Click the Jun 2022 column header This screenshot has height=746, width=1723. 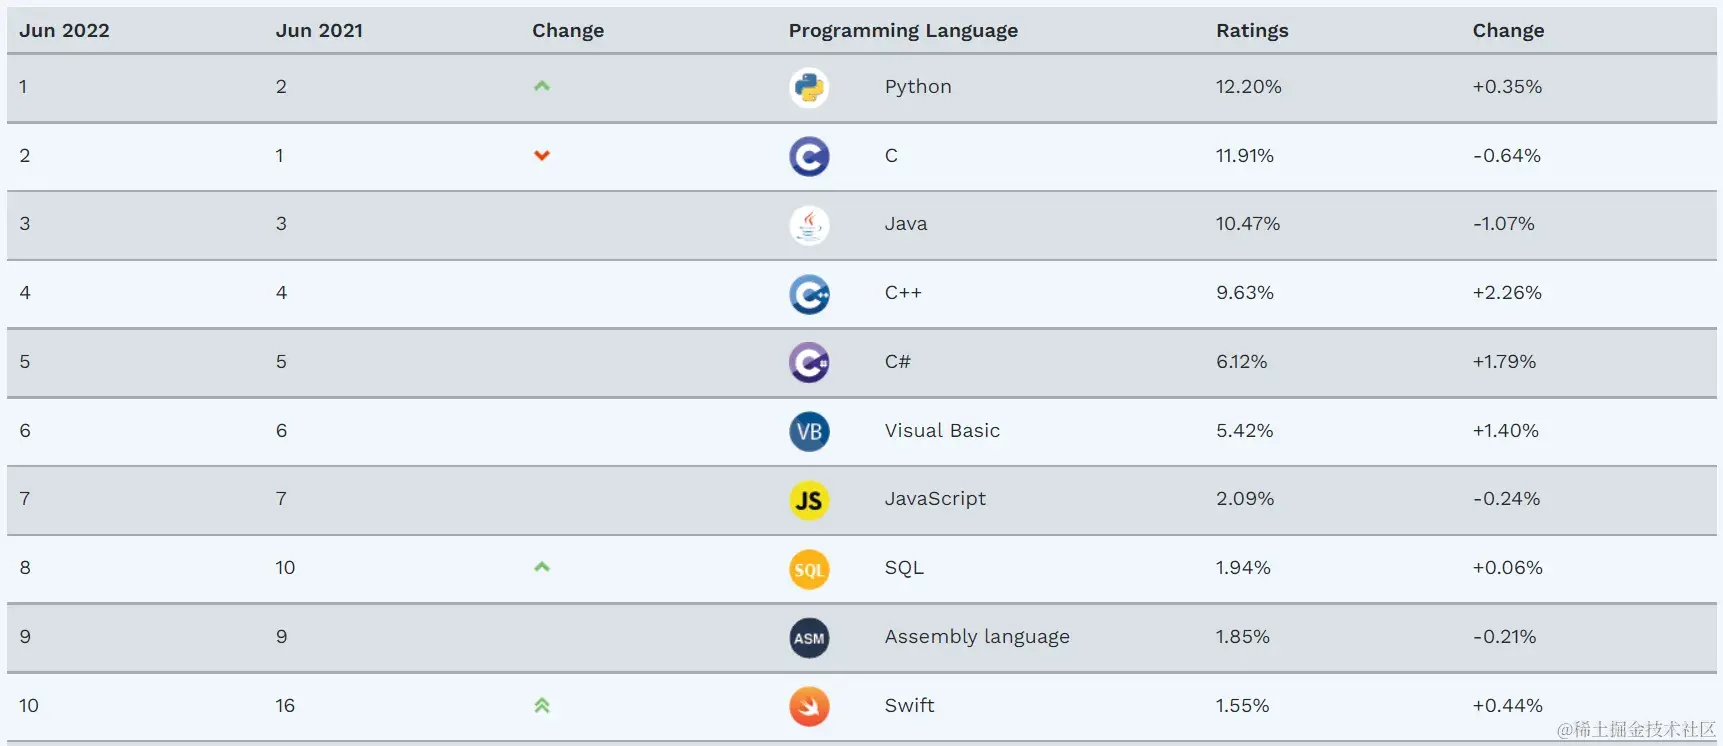click(x=64, y=30)
